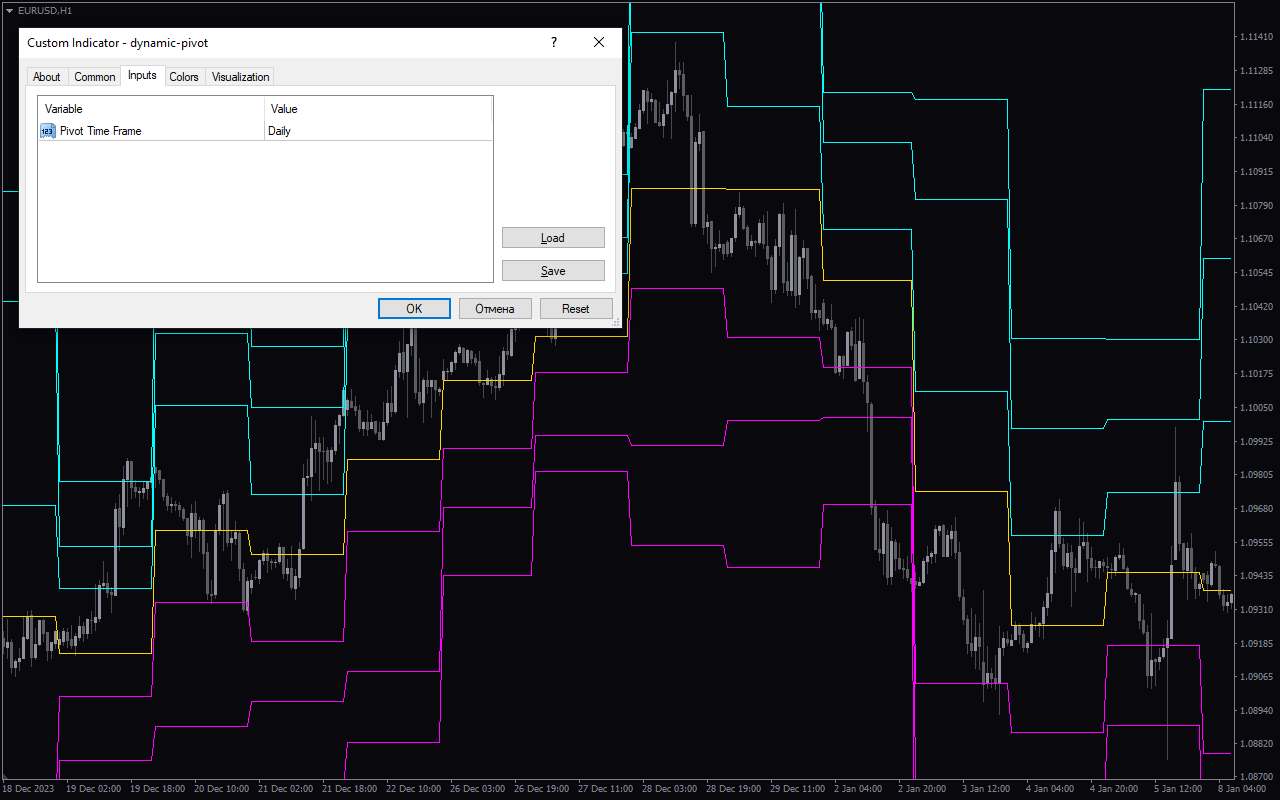Click the Variable column header
The width and height of the screenshot is (1280, 800).
click(152, 109)
